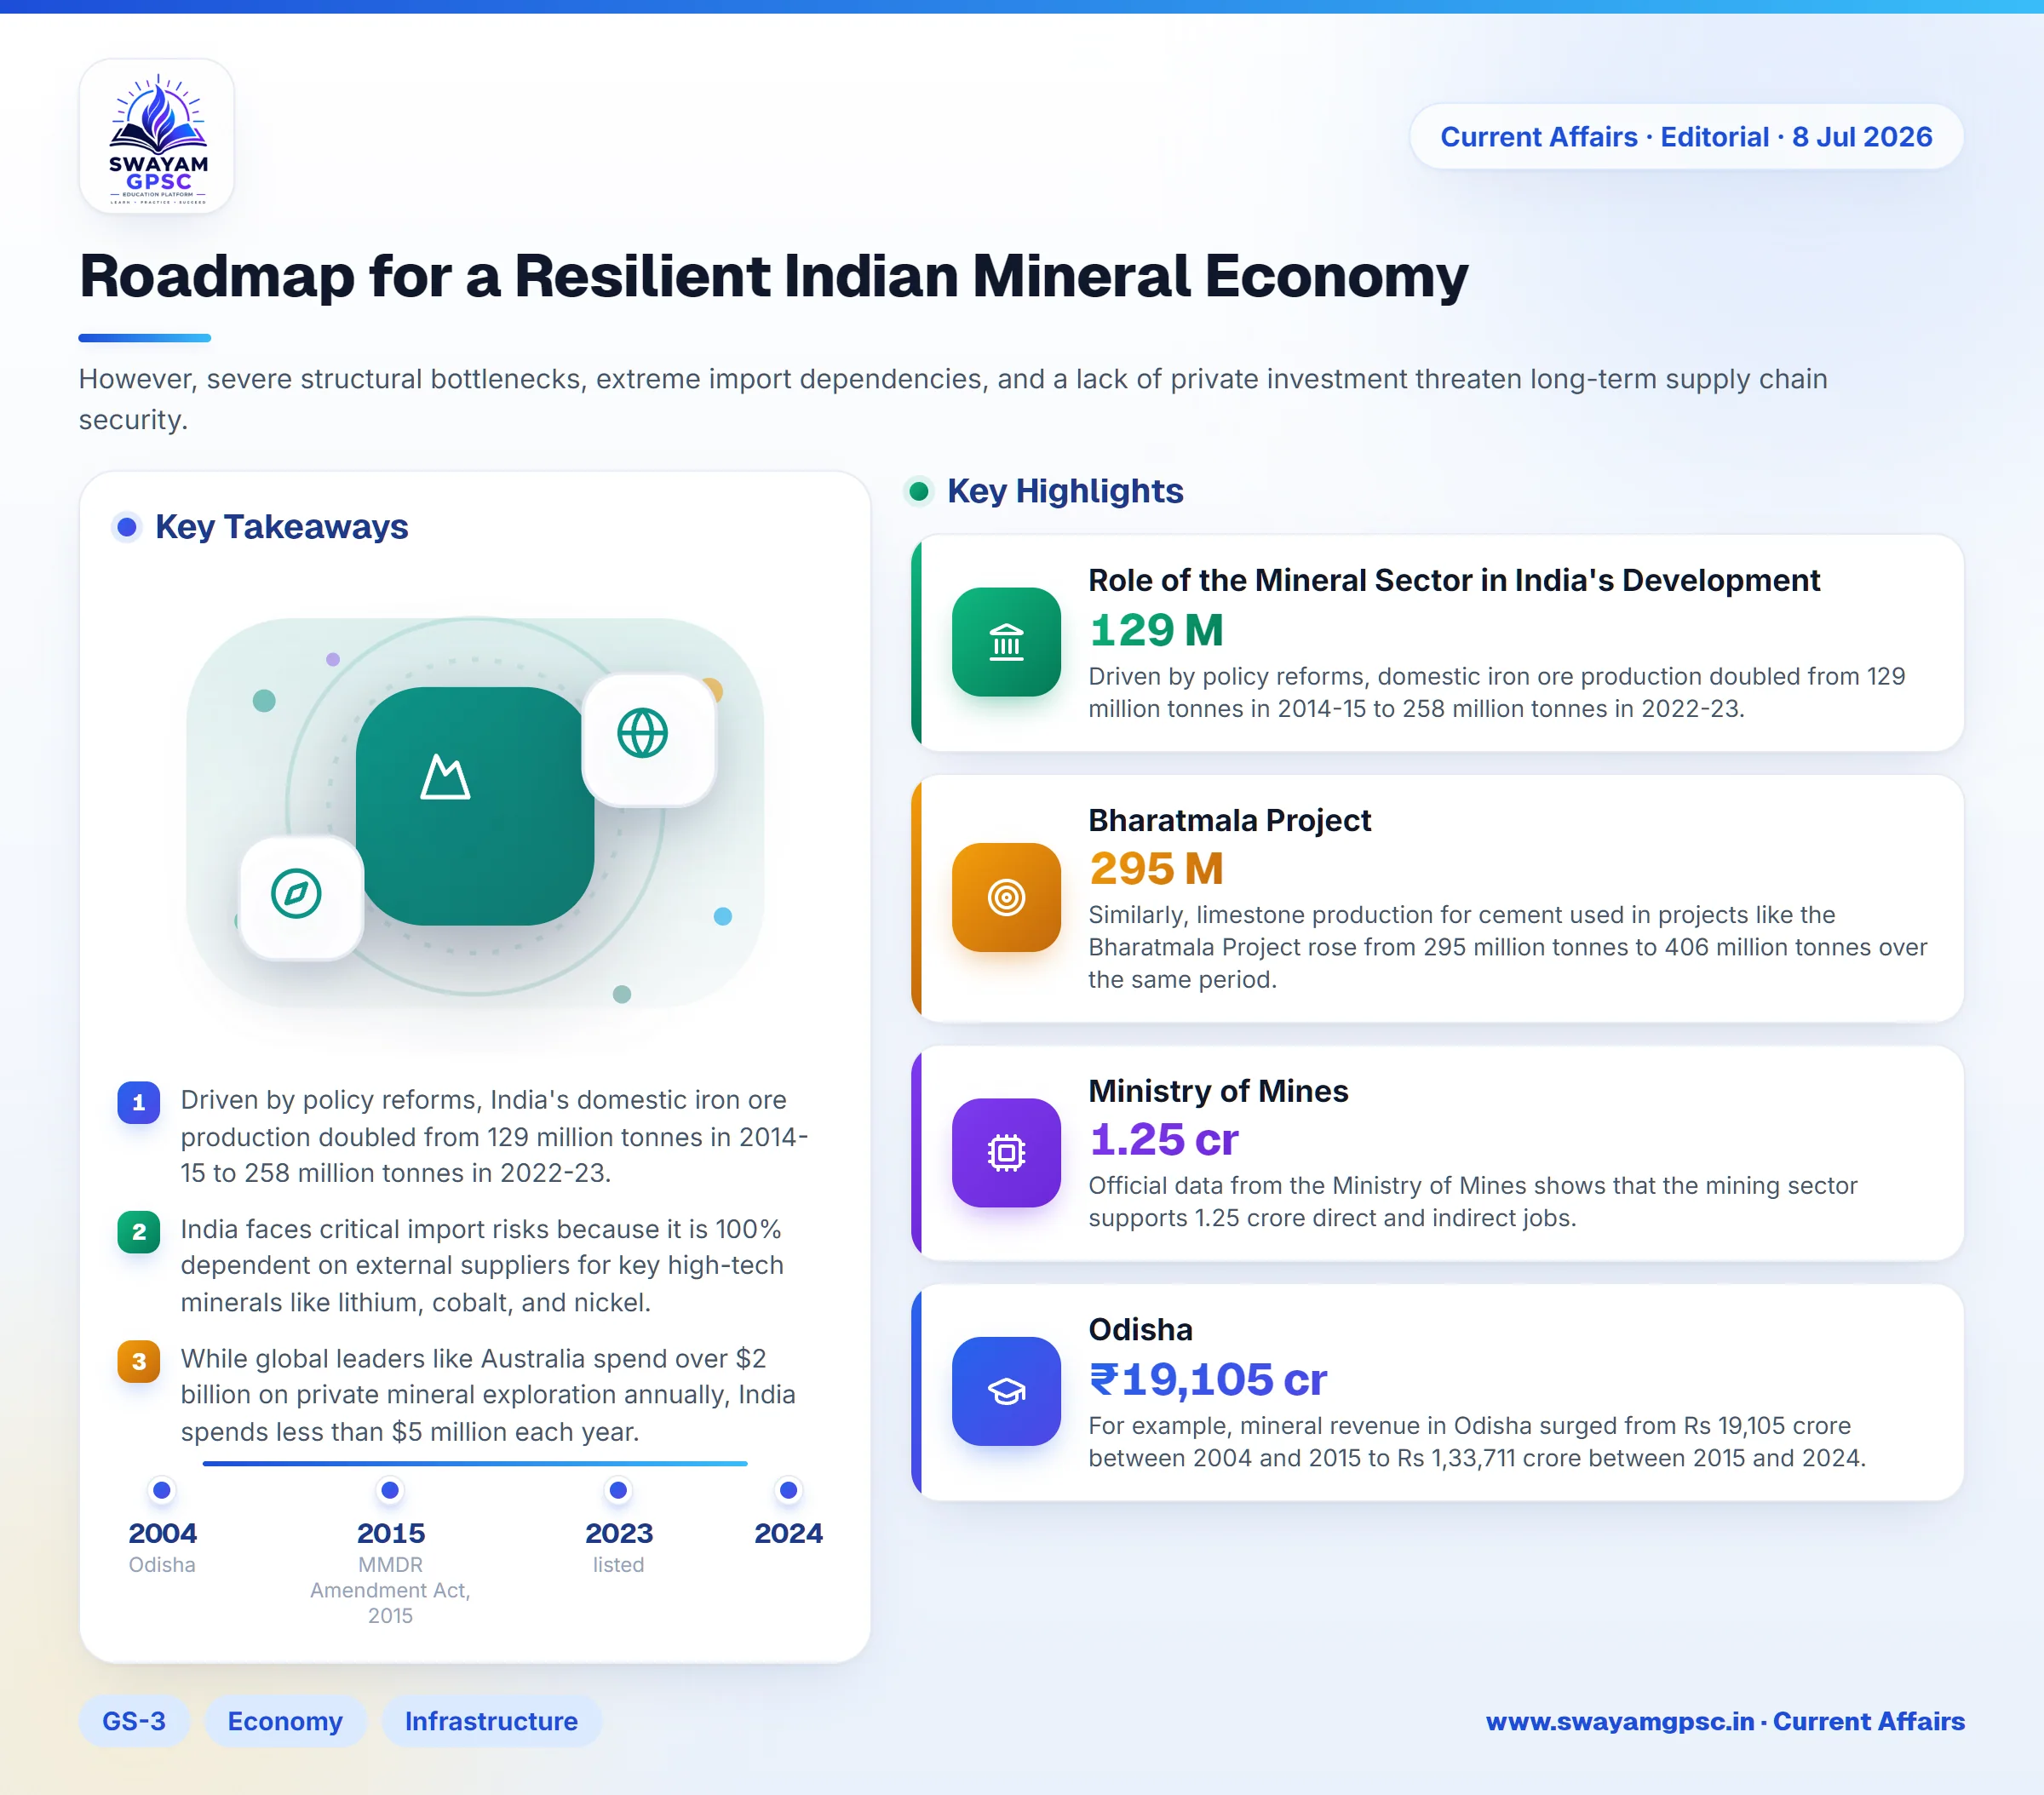Click the purple chip icon

(x=1006, y=1153)
